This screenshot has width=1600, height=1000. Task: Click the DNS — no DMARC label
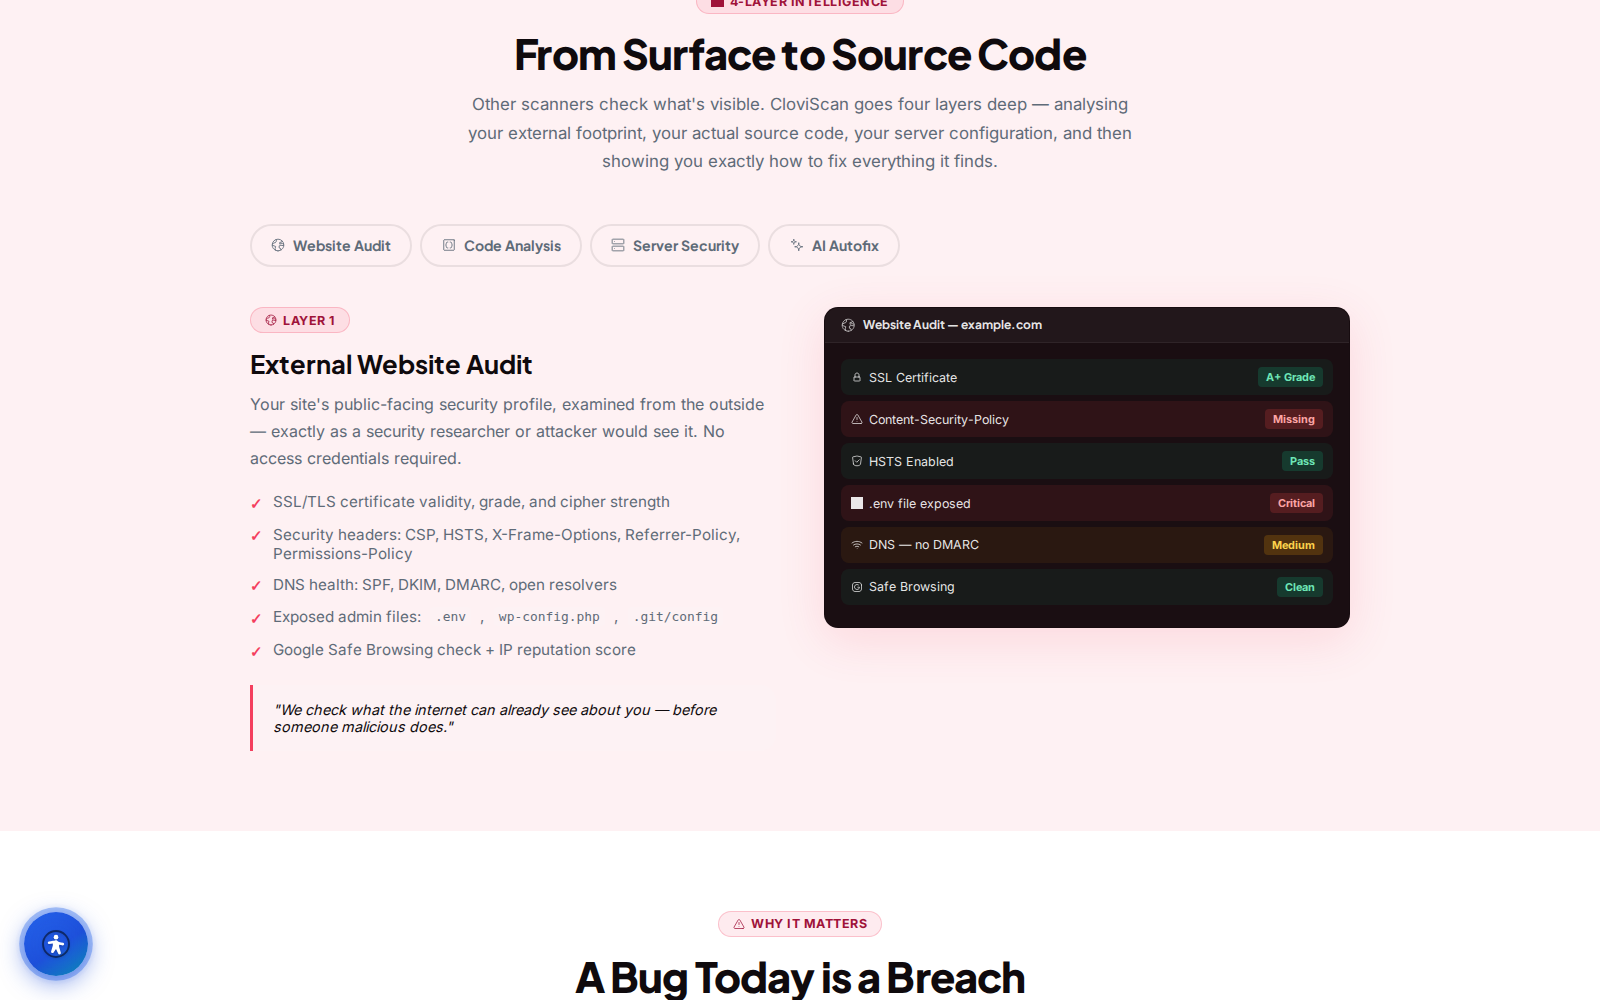(x=924, y=545)
